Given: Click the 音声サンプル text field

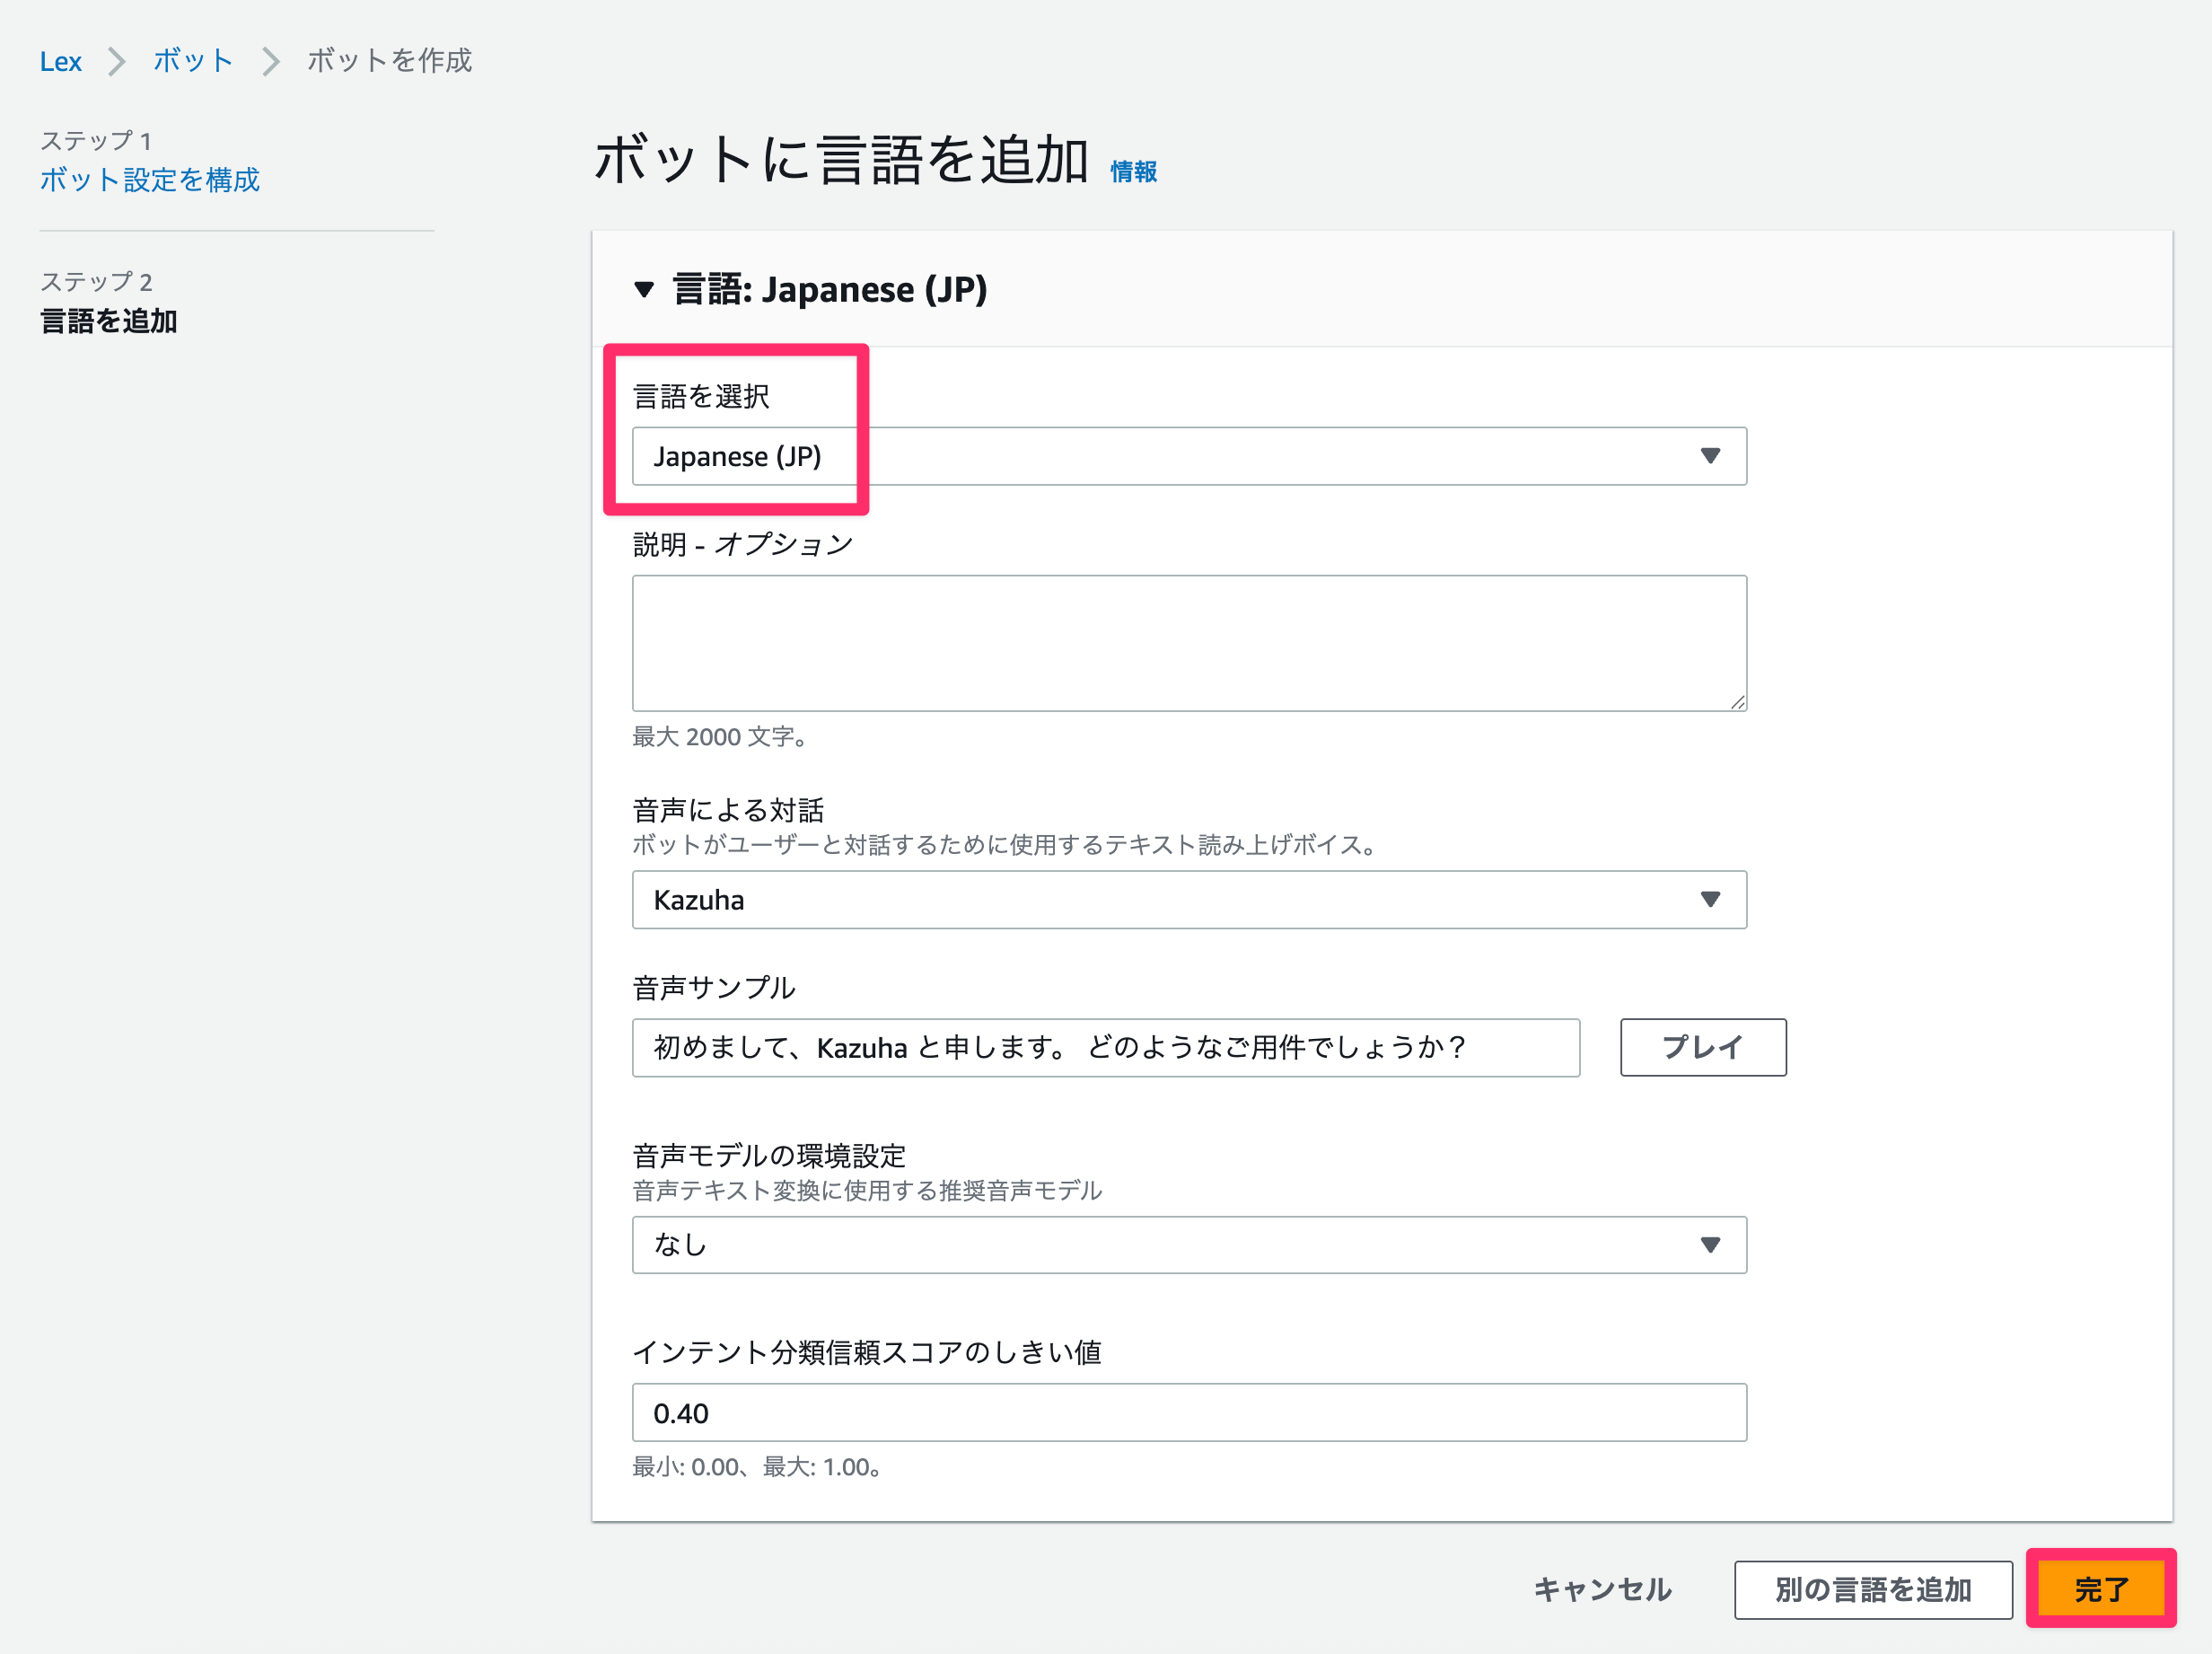Looking at the screenshot, I should pyautogui.click(x=1105, y=1048).
